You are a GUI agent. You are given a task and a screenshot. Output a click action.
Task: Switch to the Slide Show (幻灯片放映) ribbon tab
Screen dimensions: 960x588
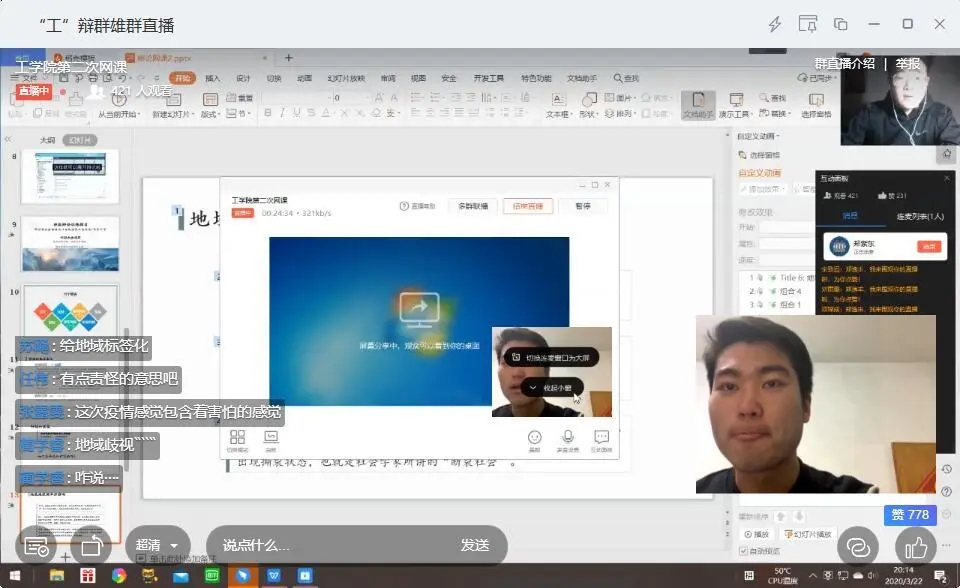coord(346,78)
